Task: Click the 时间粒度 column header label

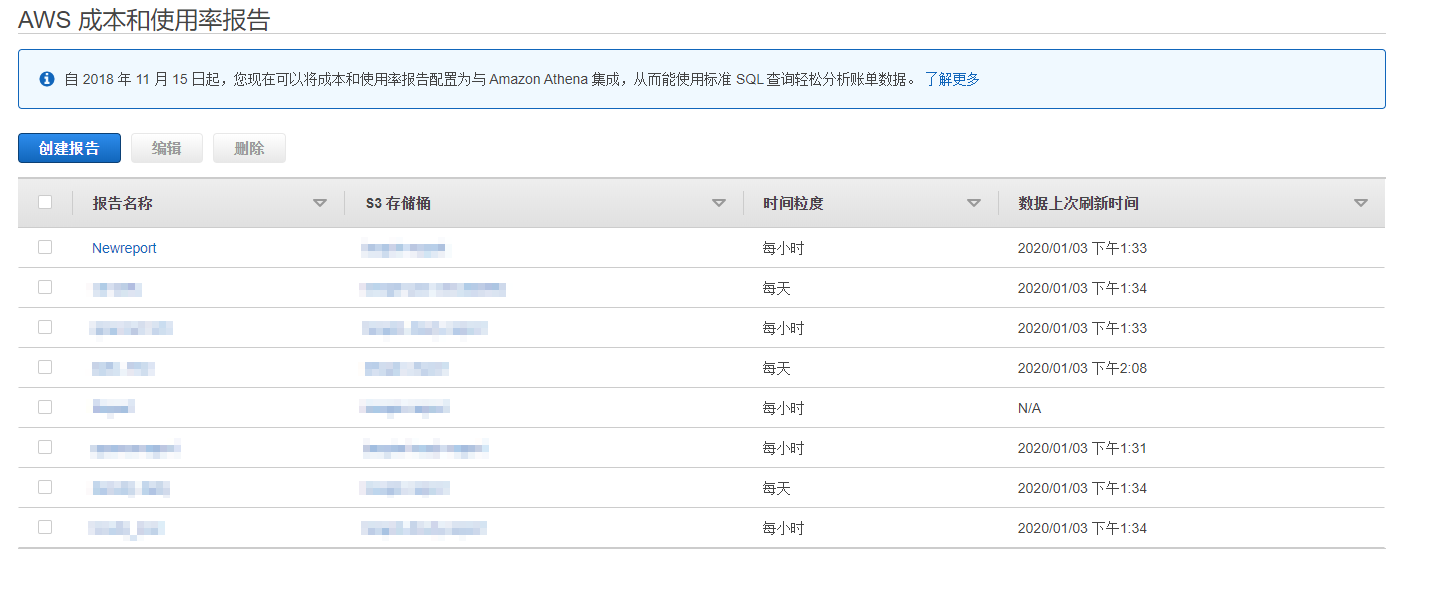Action: click(x=793, y=203)
